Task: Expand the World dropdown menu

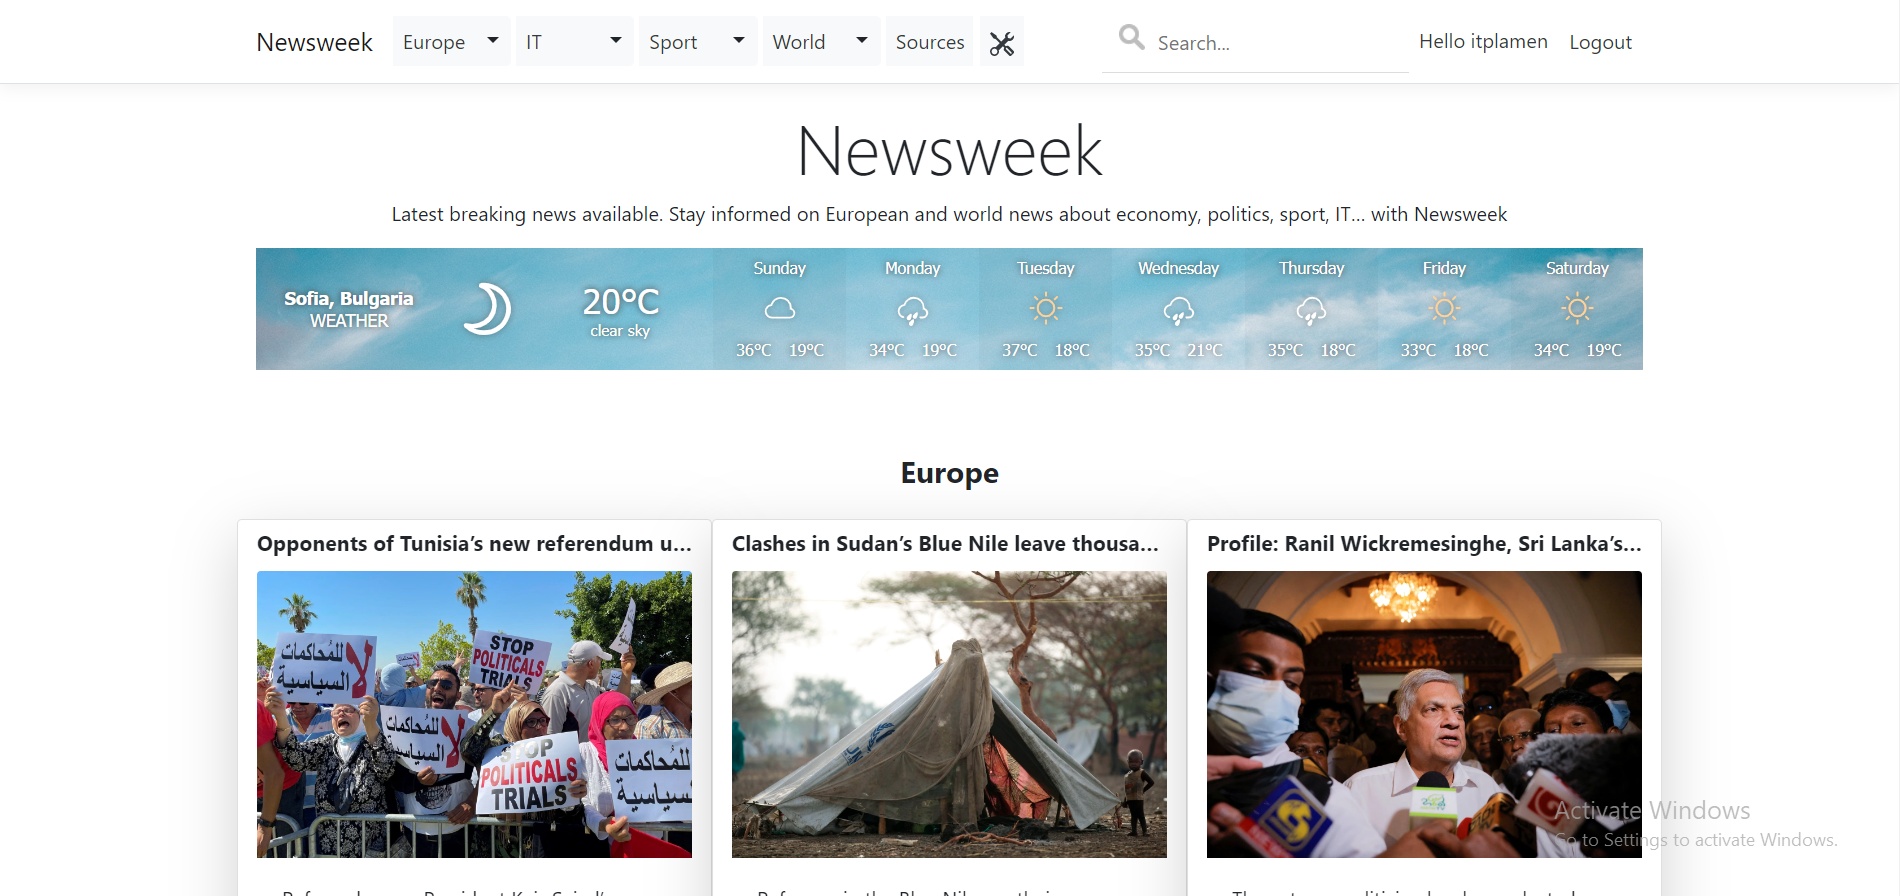Action: coord(822,41)
